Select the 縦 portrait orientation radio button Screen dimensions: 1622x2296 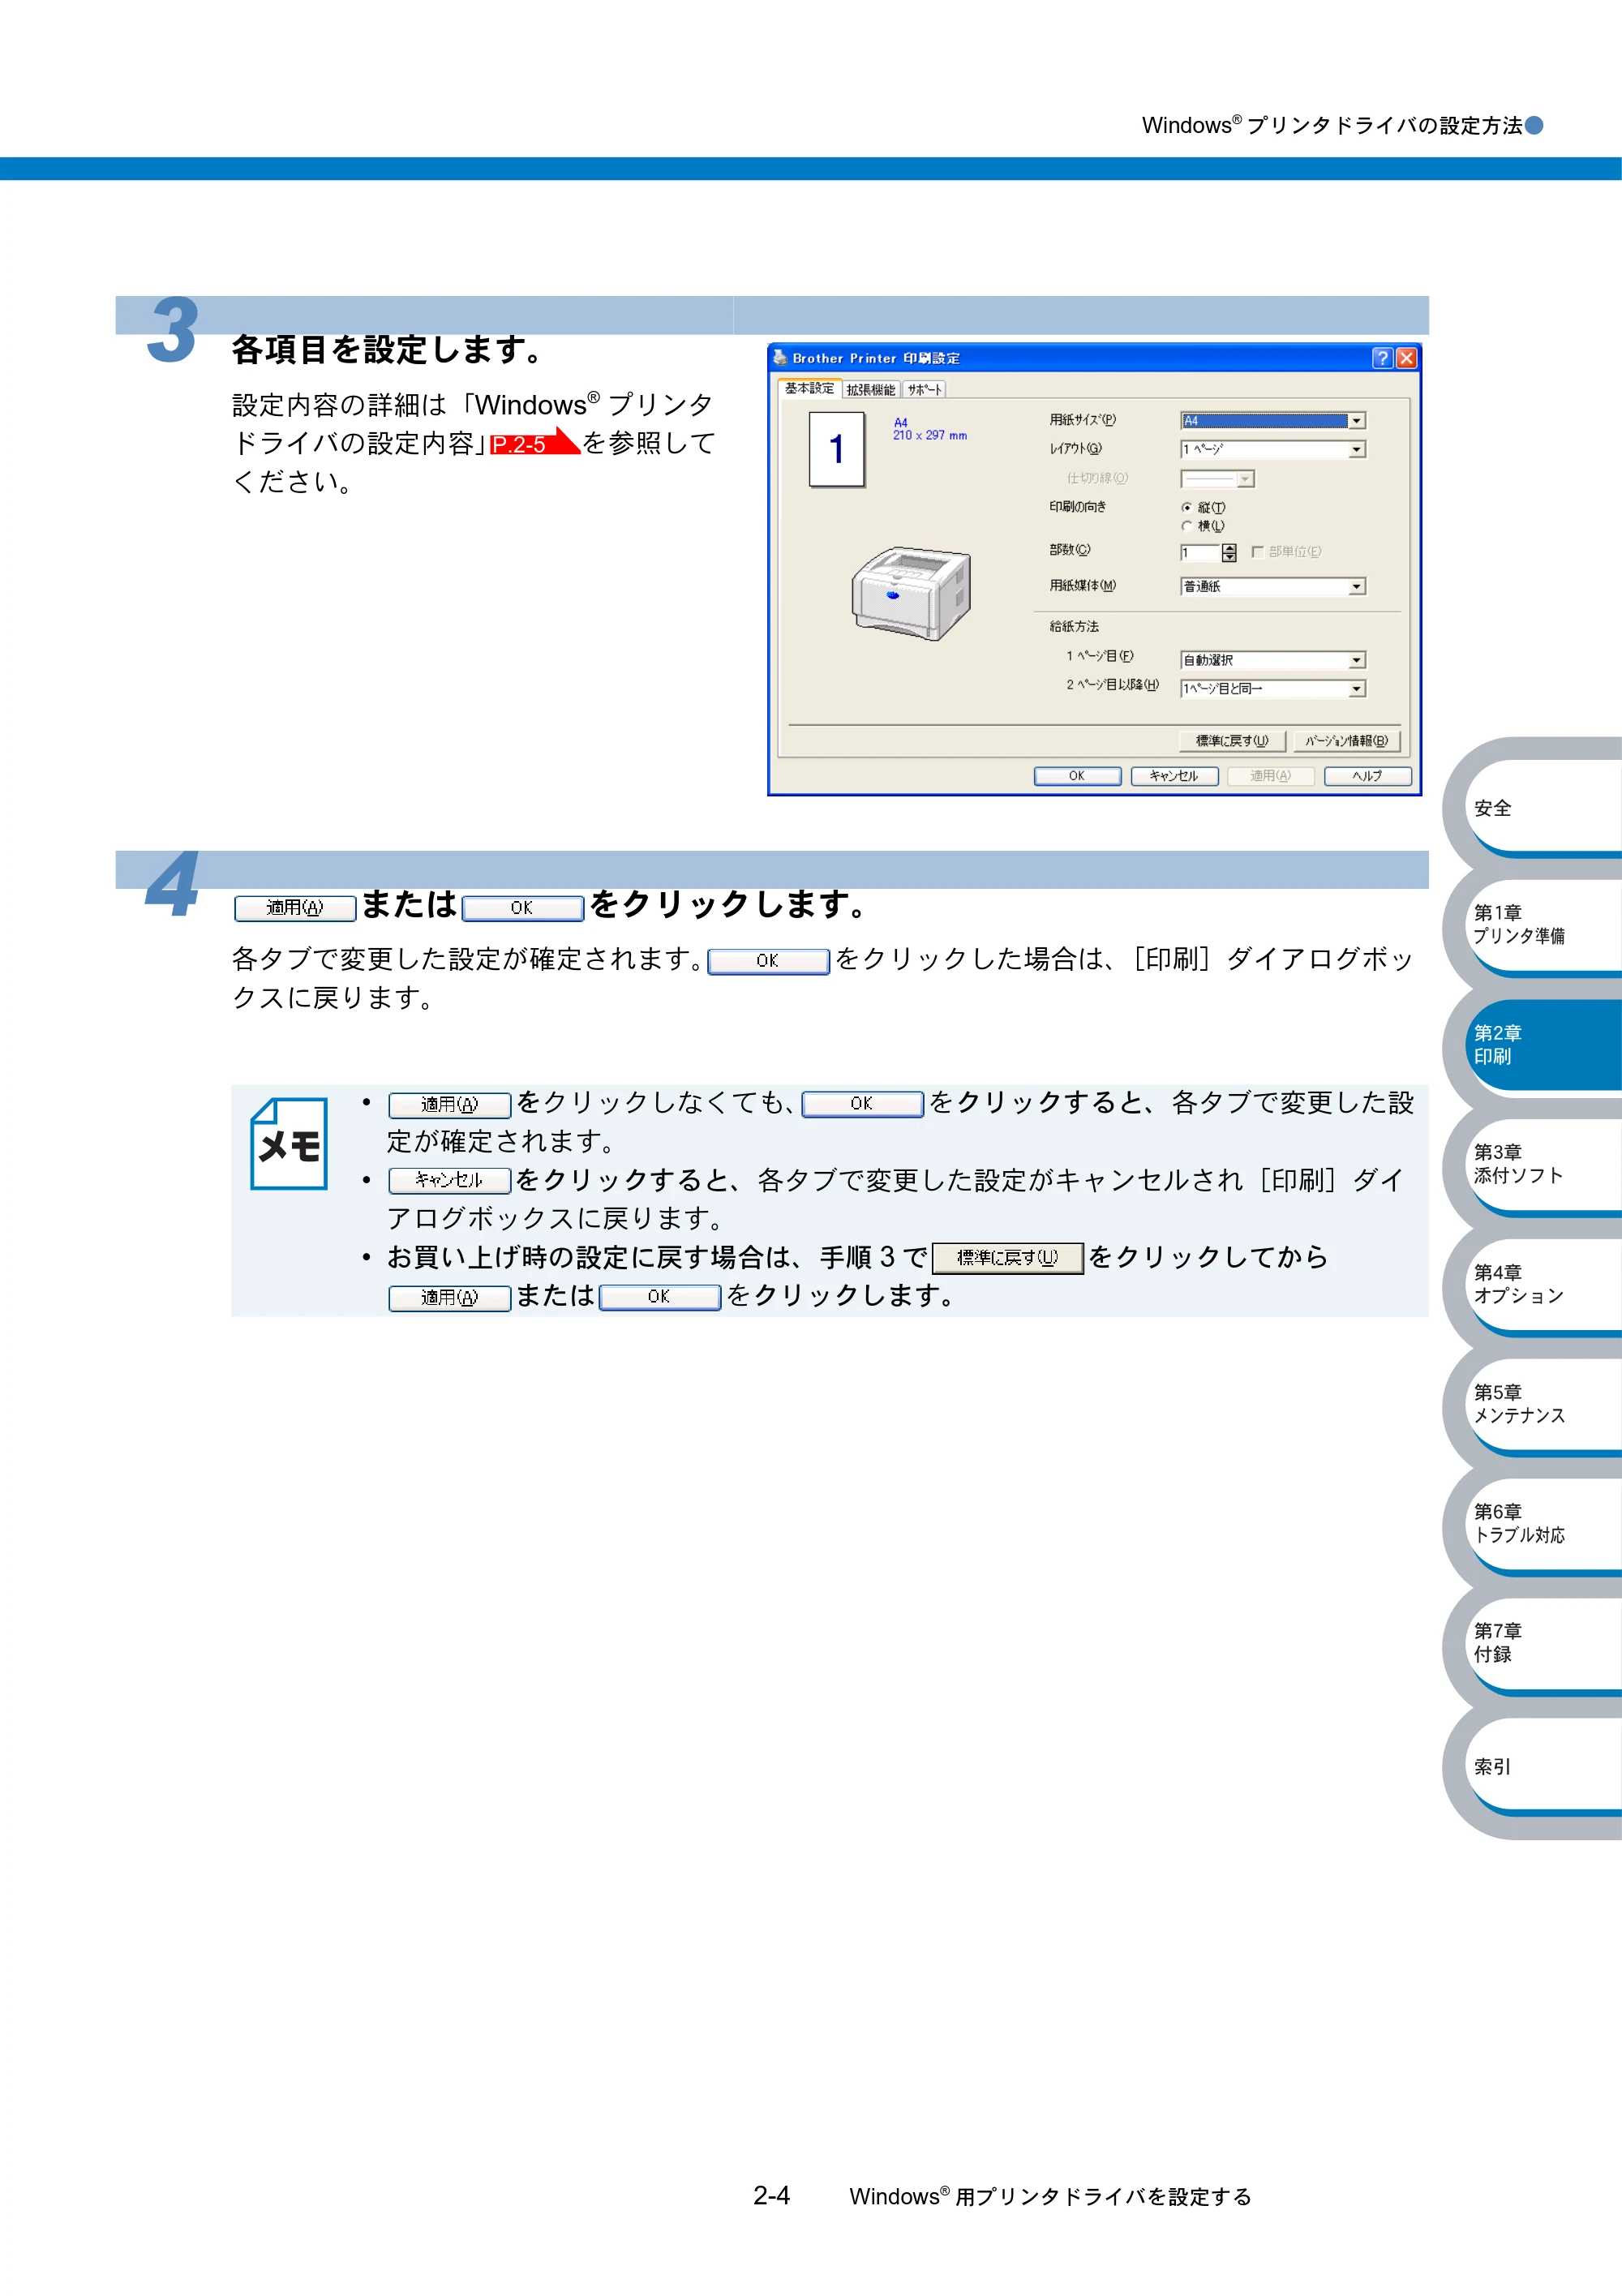[1187, 508]
